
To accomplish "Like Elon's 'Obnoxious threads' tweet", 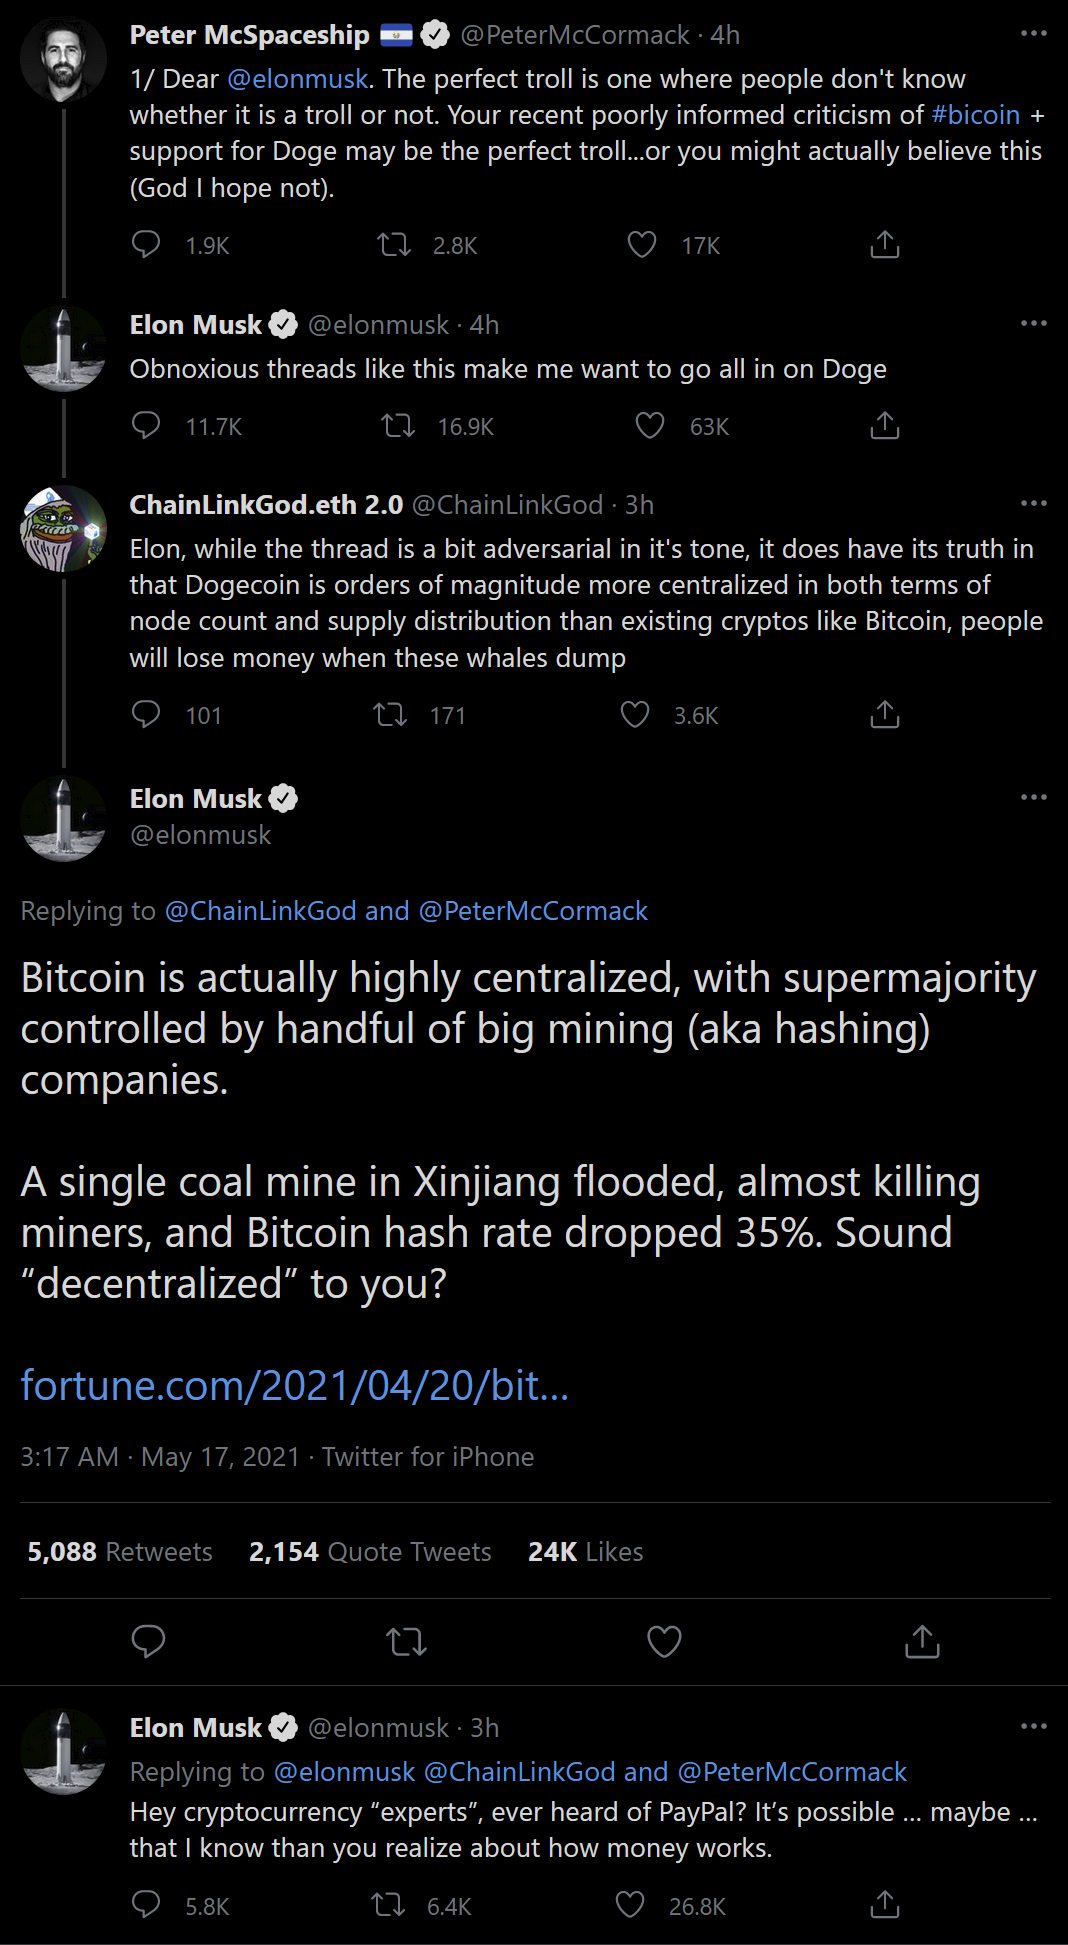I will [650, 426].
